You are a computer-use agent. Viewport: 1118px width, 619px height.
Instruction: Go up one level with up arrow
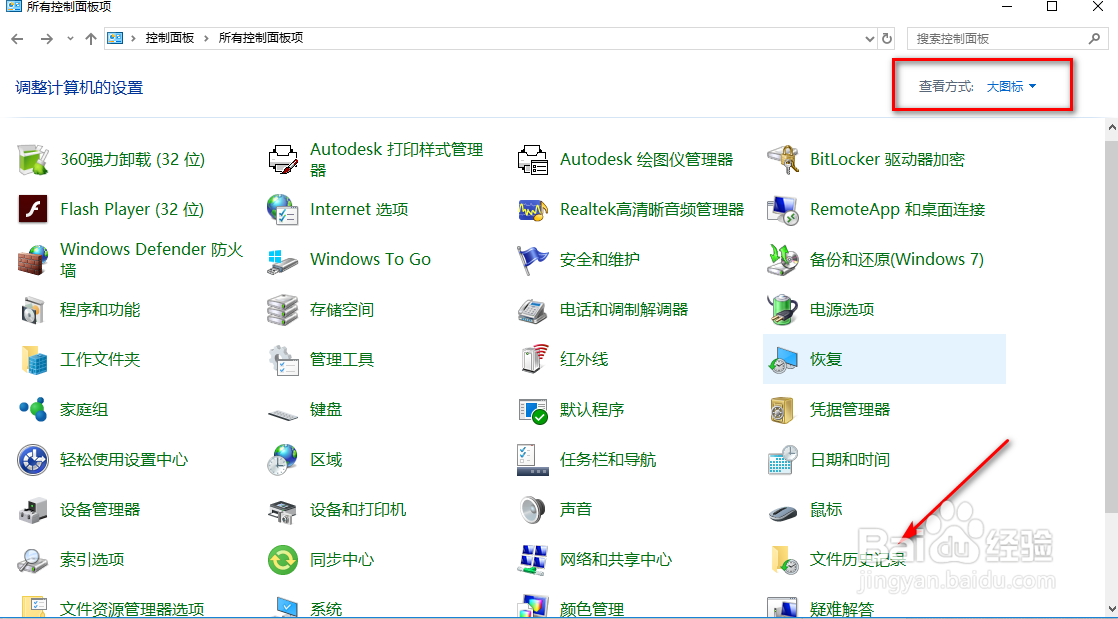91,39
